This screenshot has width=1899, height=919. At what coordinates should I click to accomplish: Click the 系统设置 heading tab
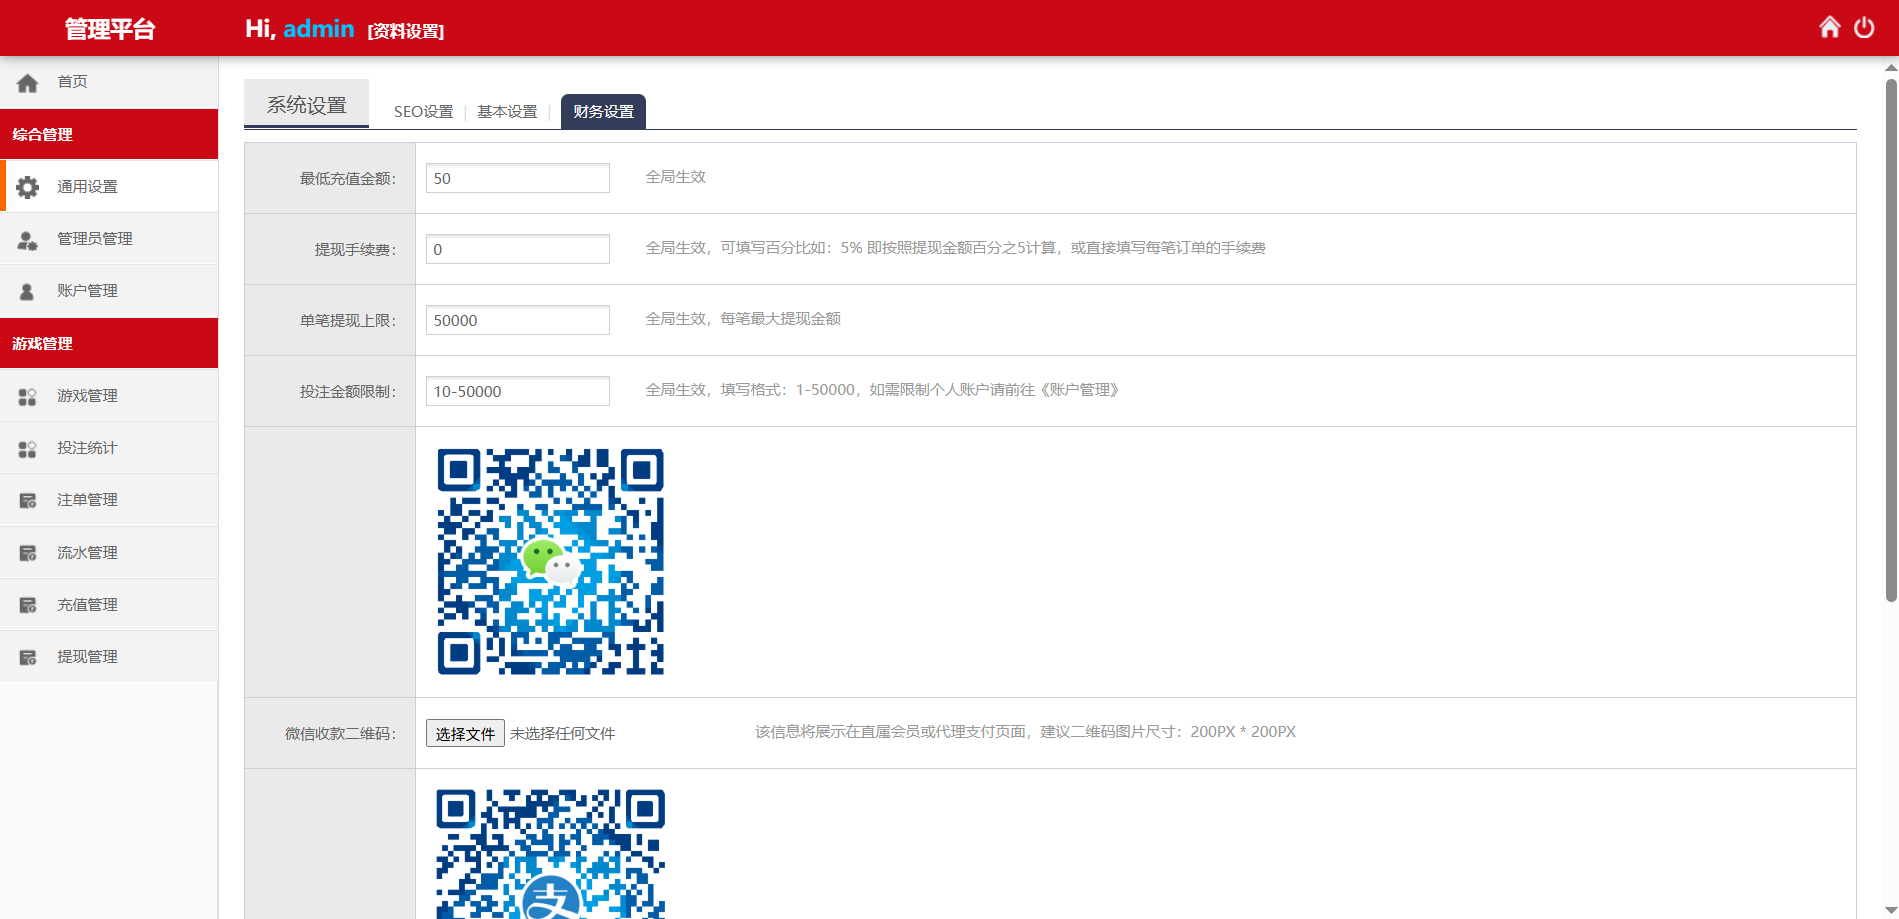[306, 104]
